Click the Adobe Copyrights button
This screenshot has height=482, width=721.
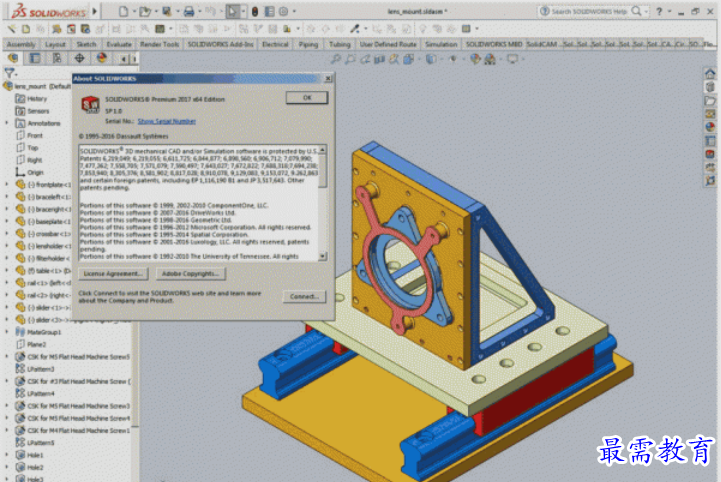click(190, 274)
